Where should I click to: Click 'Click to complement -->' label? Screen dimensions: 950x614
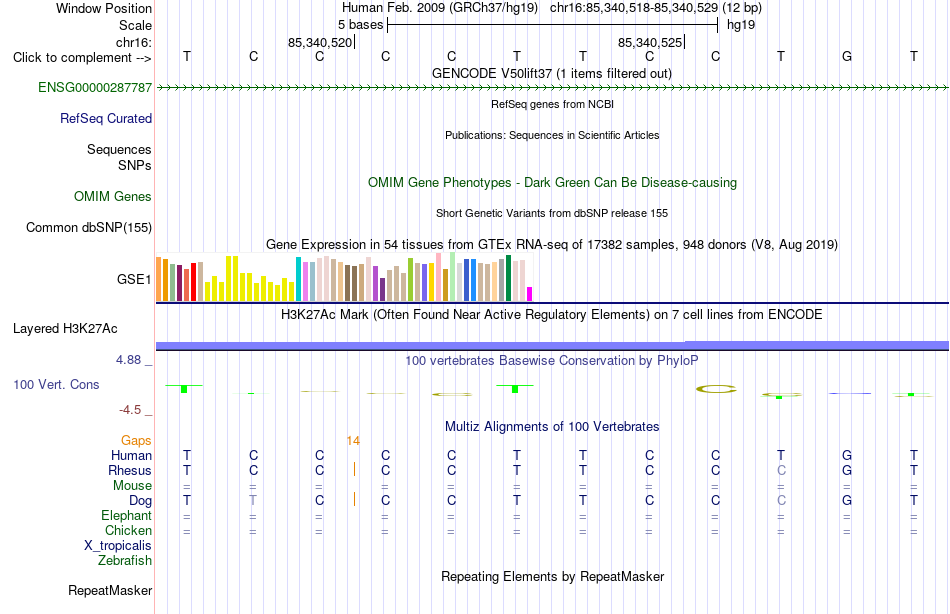coord(82,58)
